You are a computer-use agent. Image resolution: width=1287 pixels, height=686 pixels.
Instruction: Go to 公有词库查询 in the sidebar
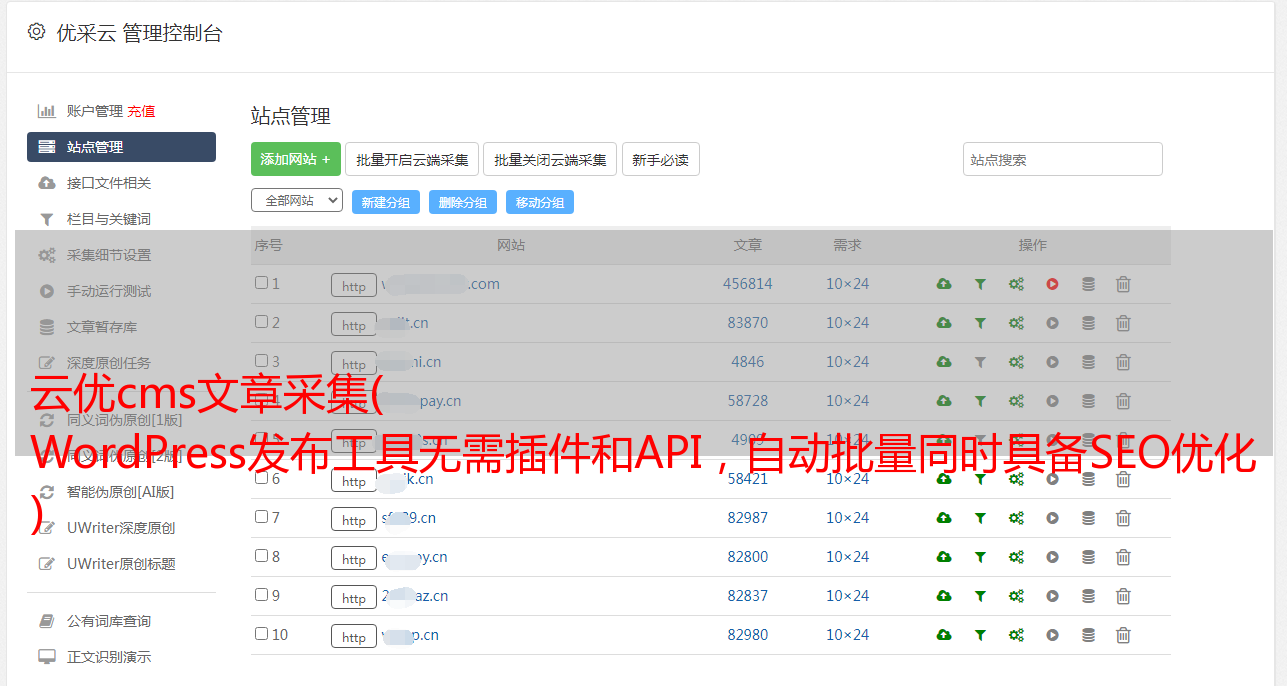(109, 621)
